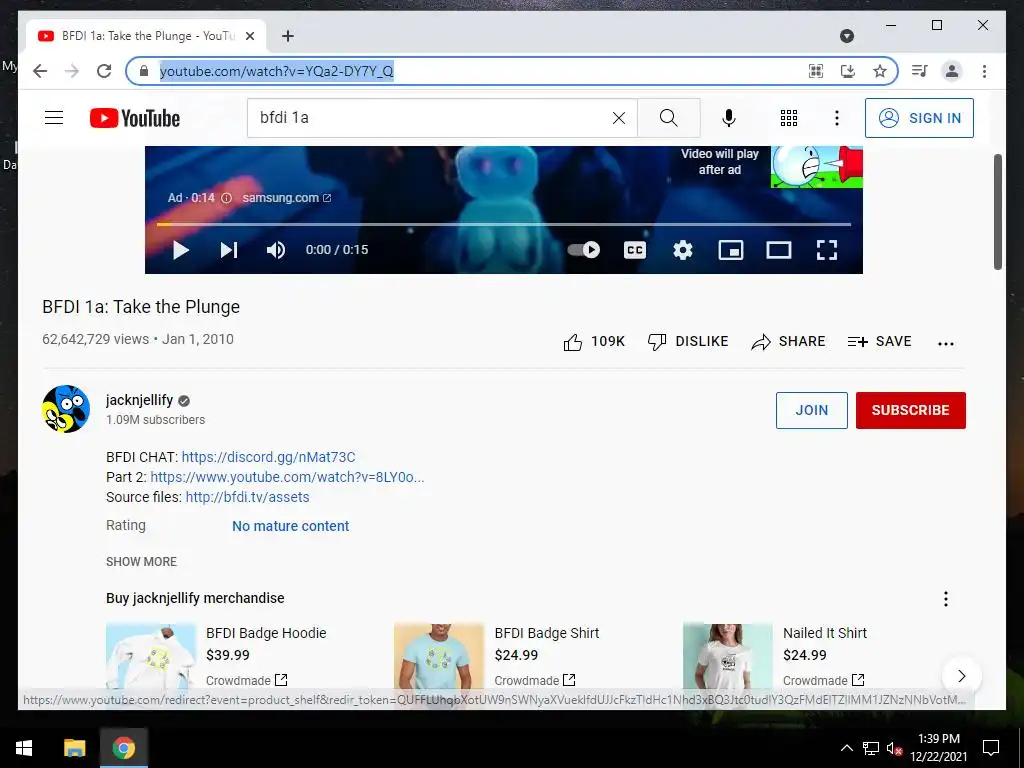Switch to theater mode

[778, 250]
